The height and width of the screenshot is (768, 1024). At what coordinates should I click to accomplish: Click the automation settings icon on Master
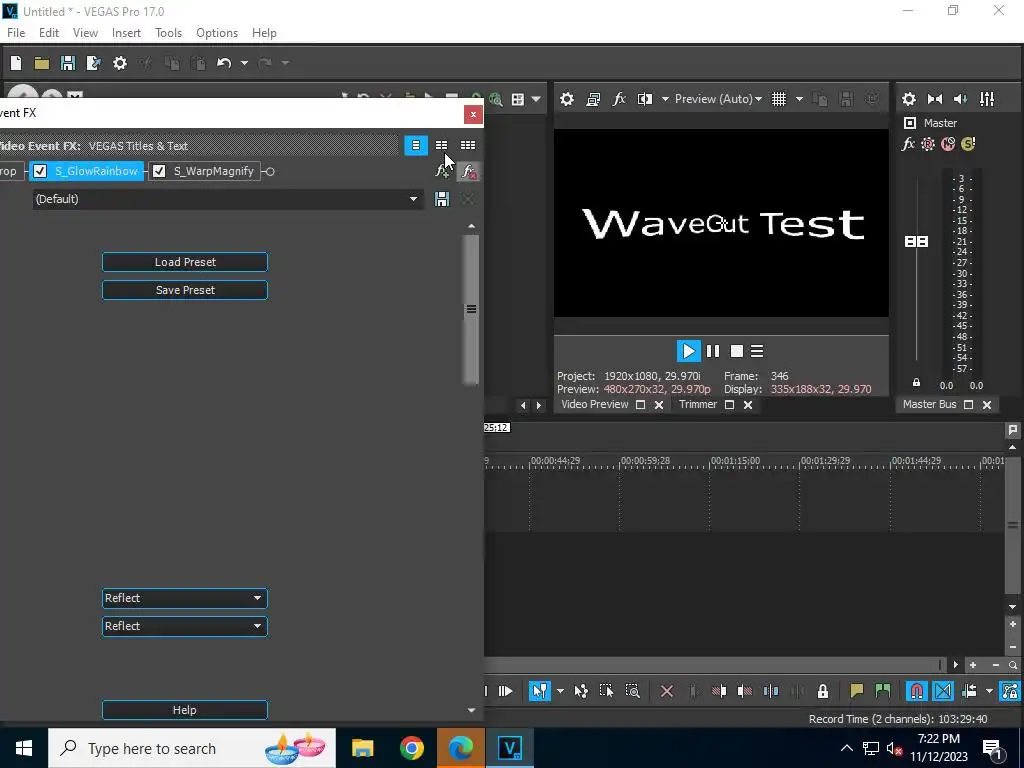(928, 144)
